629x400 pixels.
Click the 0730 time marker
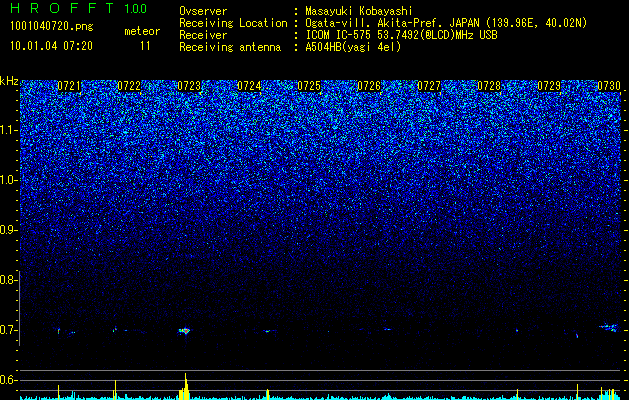[609, 86]
